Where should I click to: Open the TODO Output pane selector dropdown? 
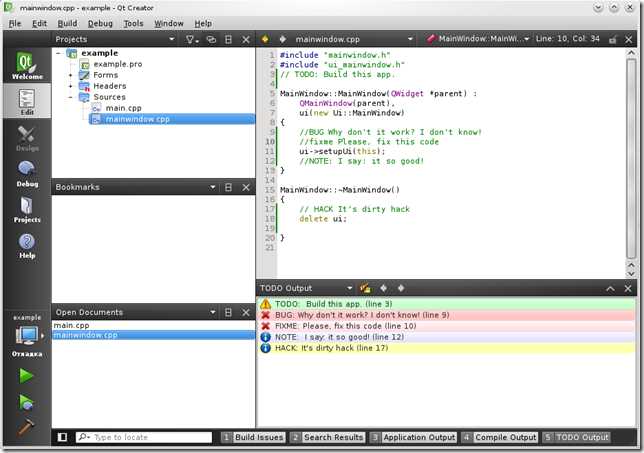(x=349, y=288)
